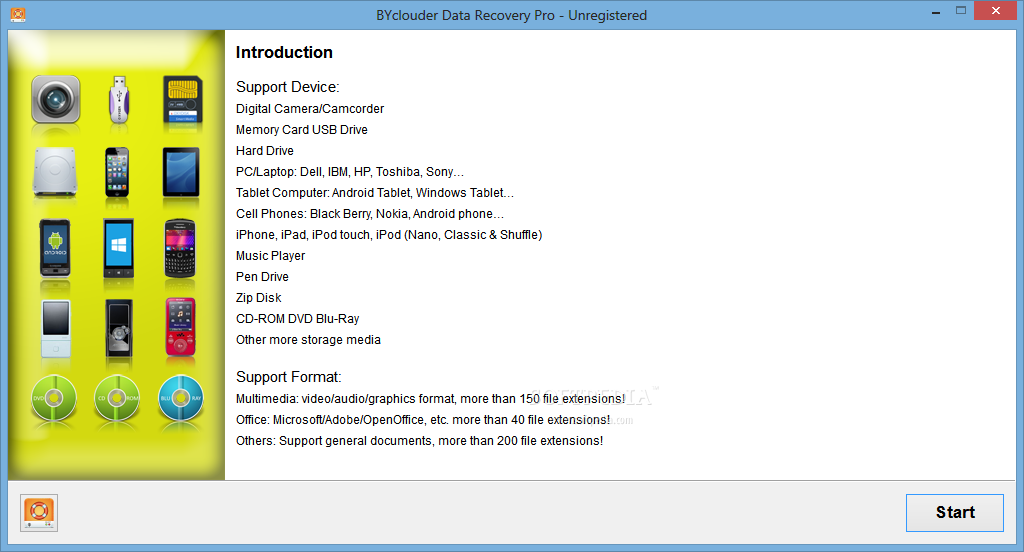This screenshot has width=1024, height=552.
Task: Click the blue Blu-Ray disc icon
Action: click(x=181, y=398)
